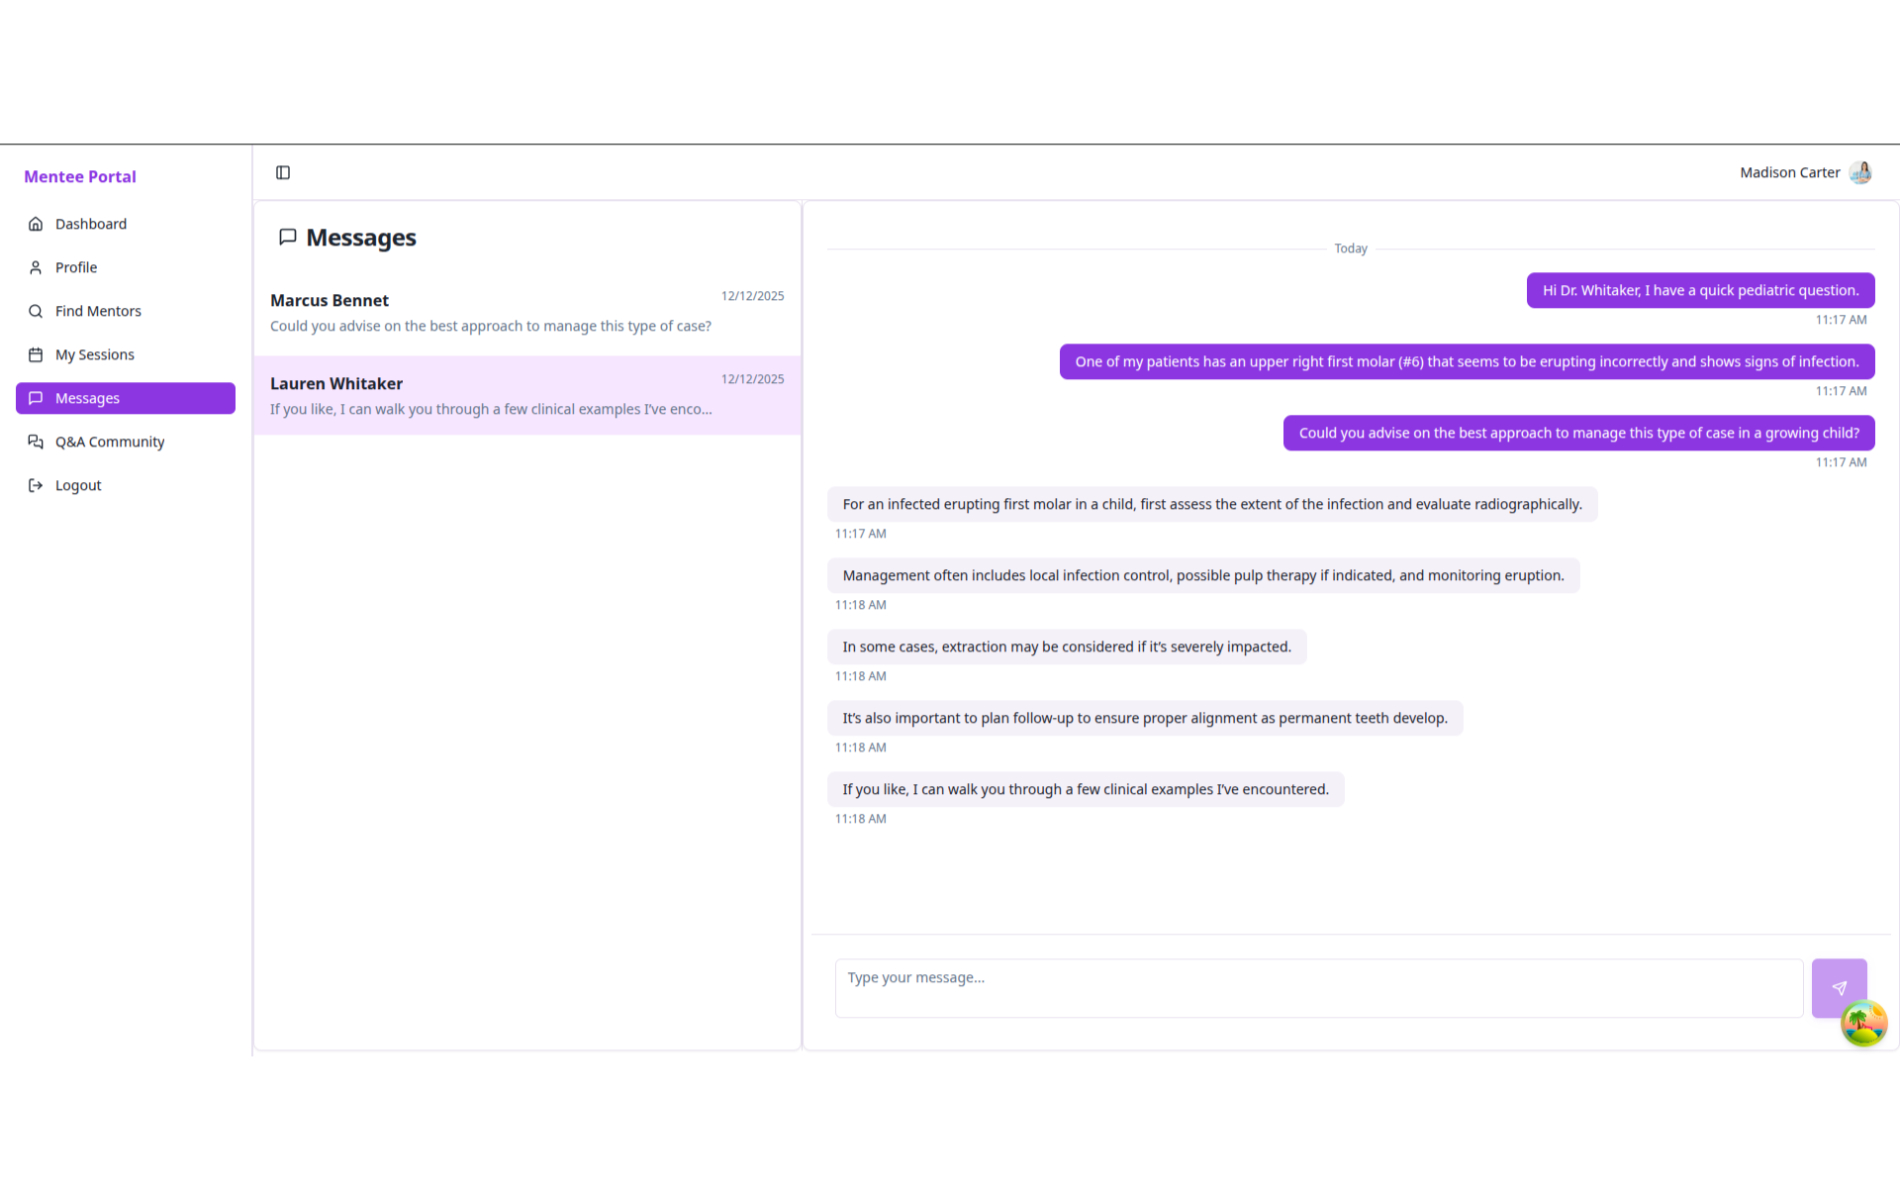Viewport: 1900px width, 1200px height.
Task: Click the Logout exit icon
Action: pyautogui.click(x=36, y=485)
